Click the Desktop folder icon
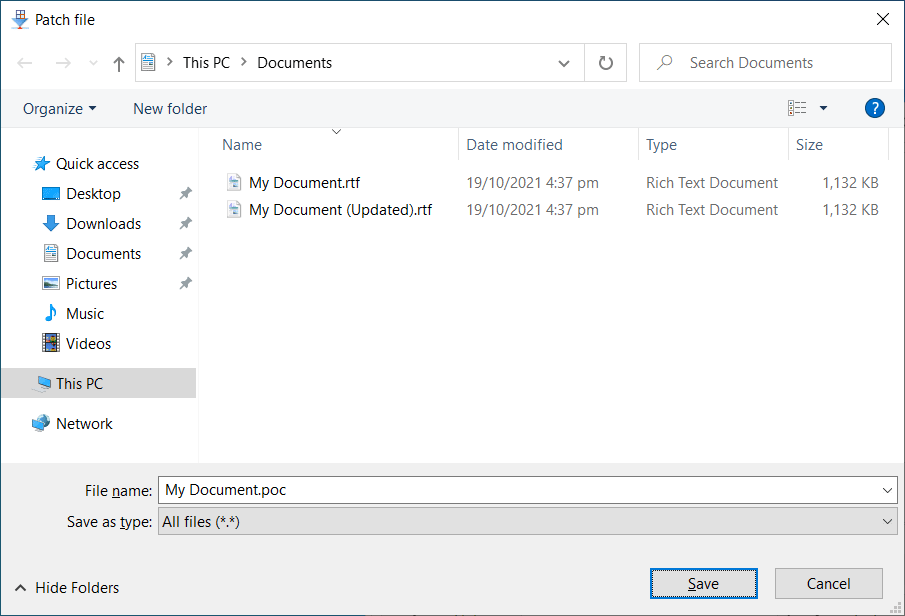This screenshot has height=616, width=905. coord(51,193)
